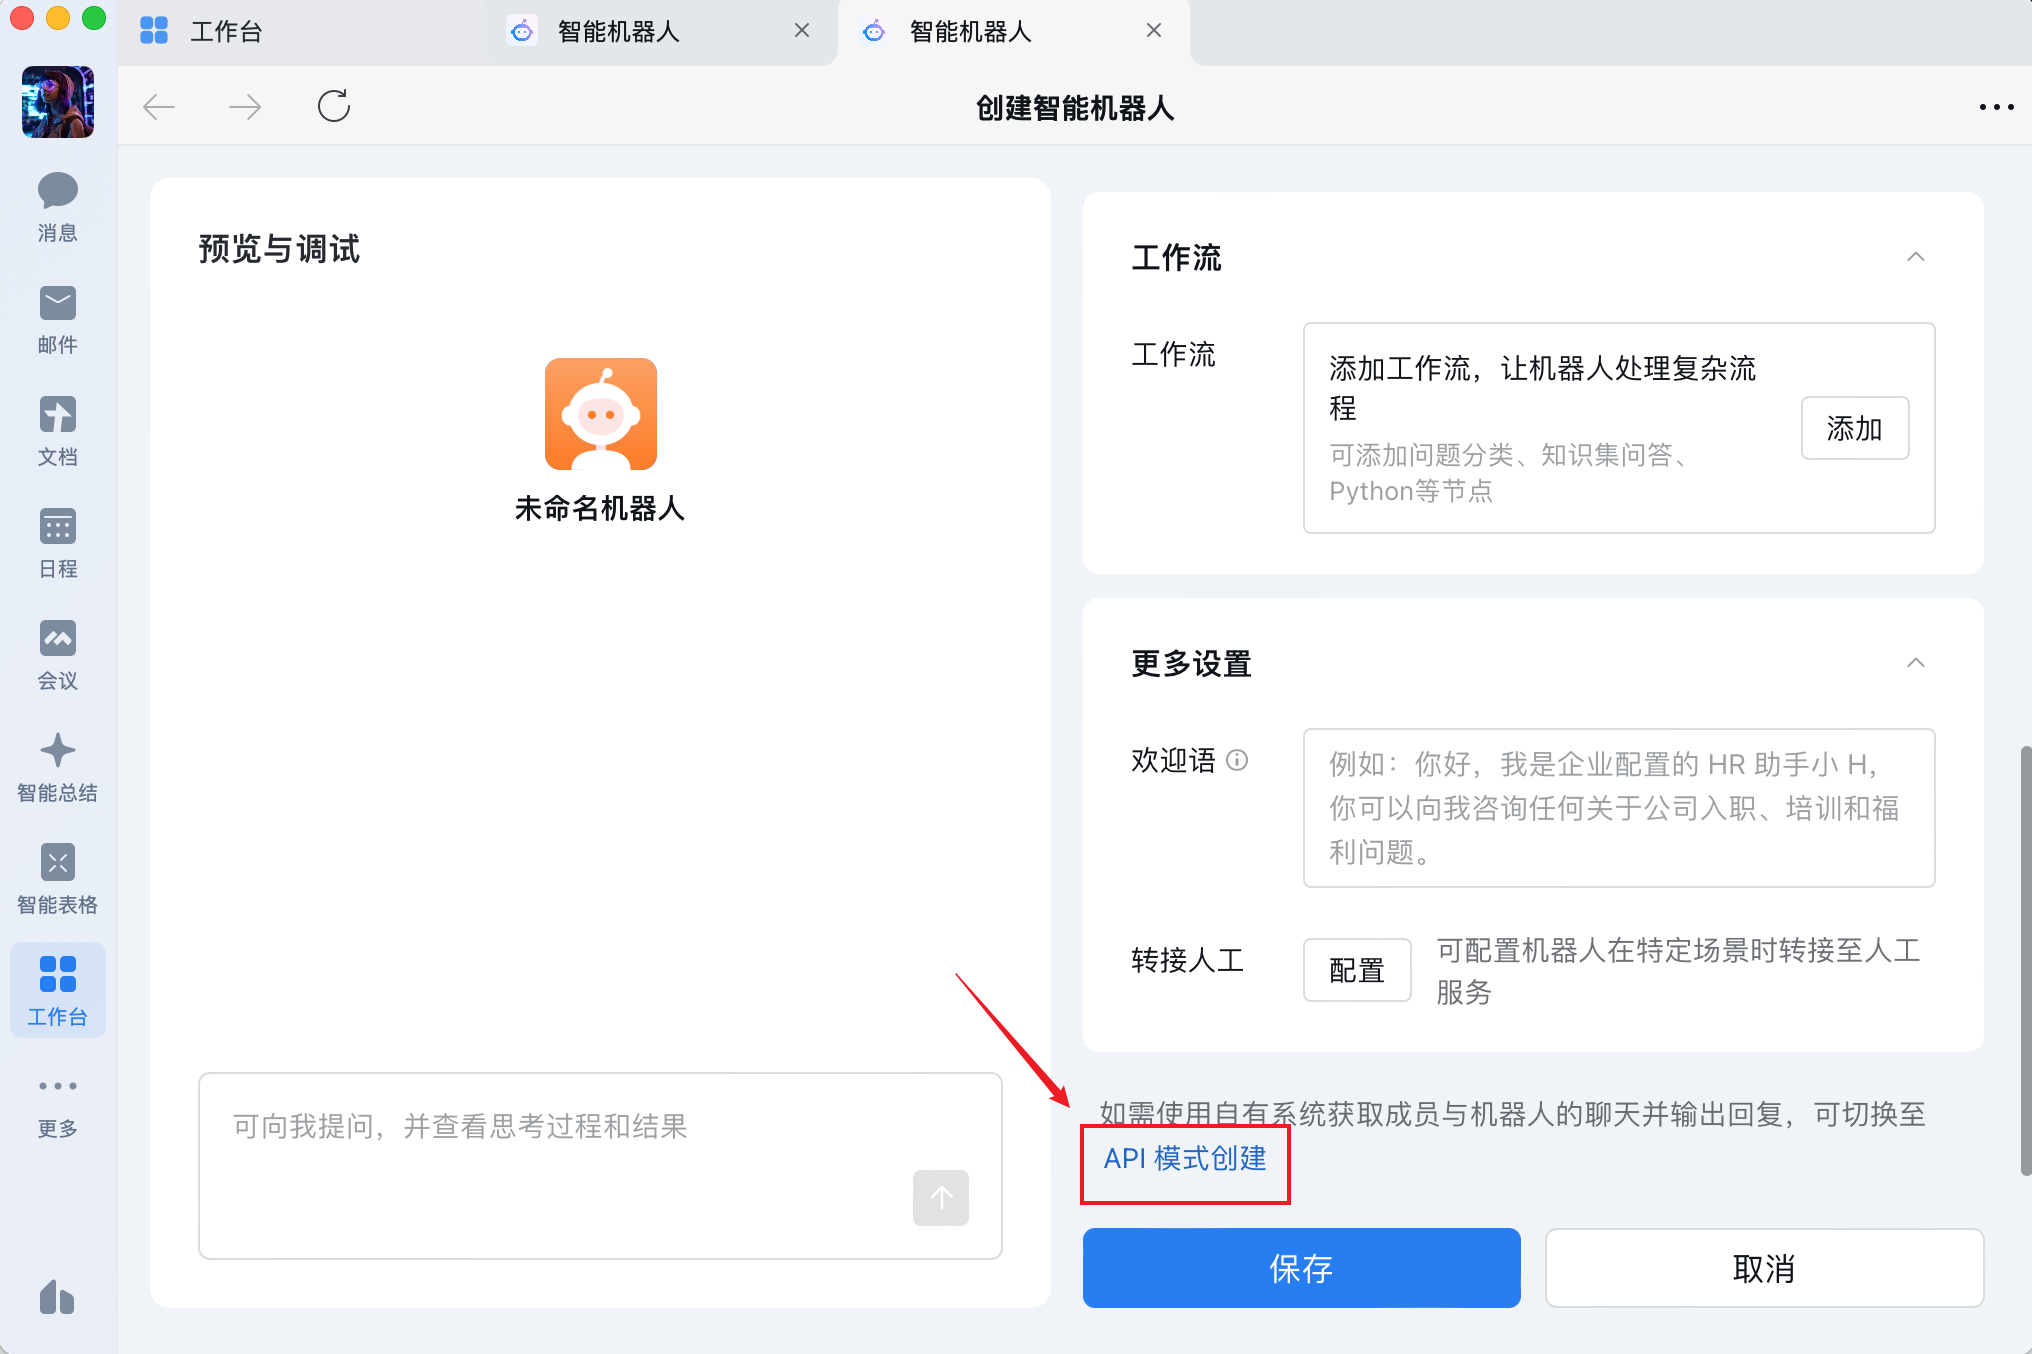Switch to the first 智能机器人 tab
The width and height of the screenshot is (2032, 1354).
pos(618,32)
